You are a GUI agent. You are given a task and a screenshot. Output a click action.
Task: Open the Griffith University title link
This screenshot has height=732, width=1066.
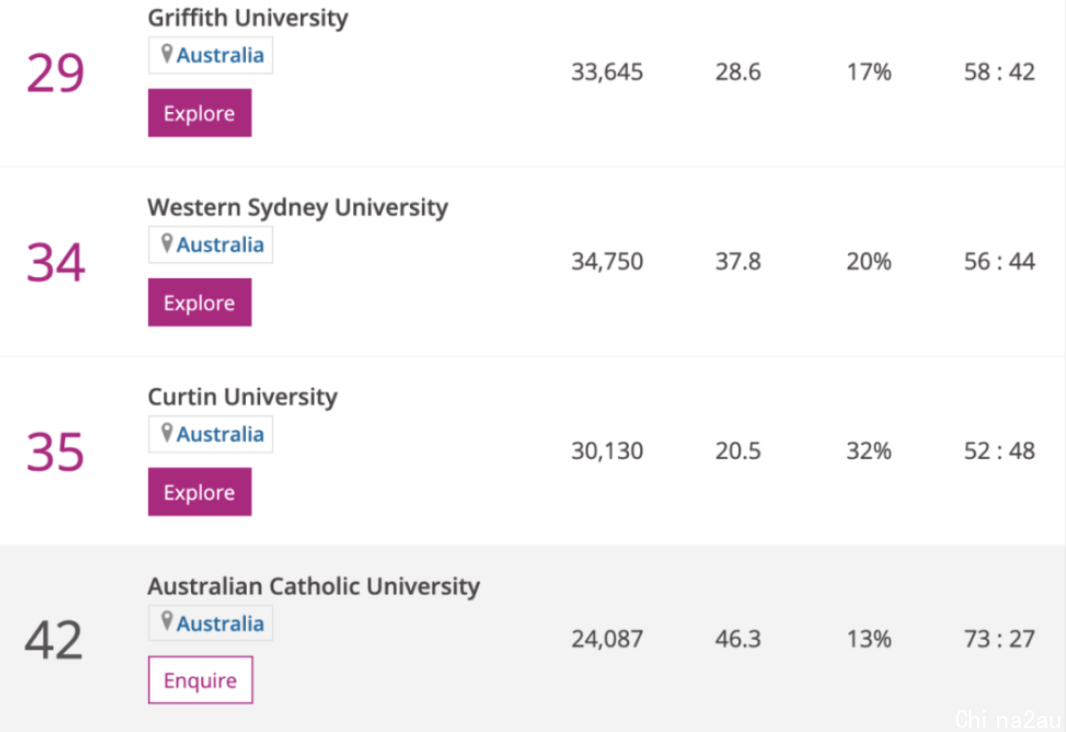tap(247, 18)
